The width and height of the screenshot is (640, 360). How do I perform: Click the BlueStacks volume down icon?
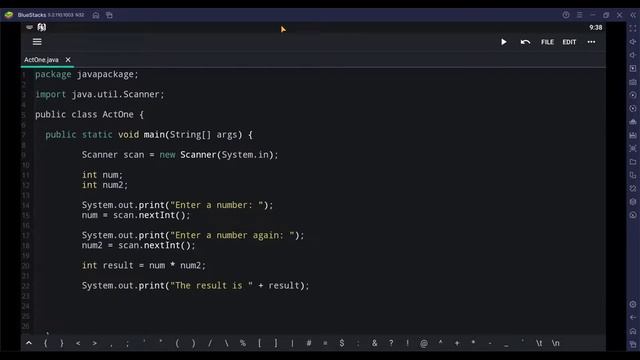[x=633, y=55]
